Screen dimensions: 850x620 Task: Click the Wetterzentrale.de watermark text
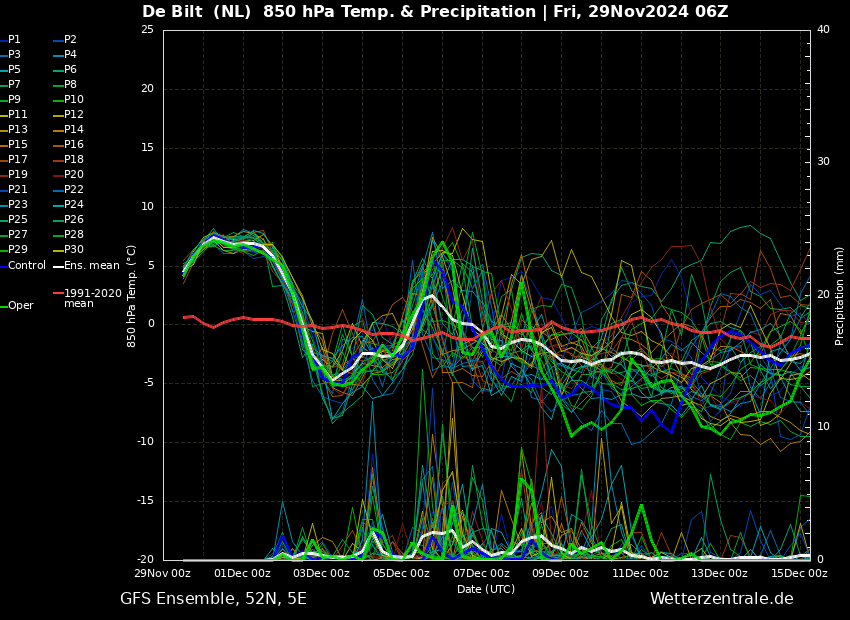click(x=721, y=599)
